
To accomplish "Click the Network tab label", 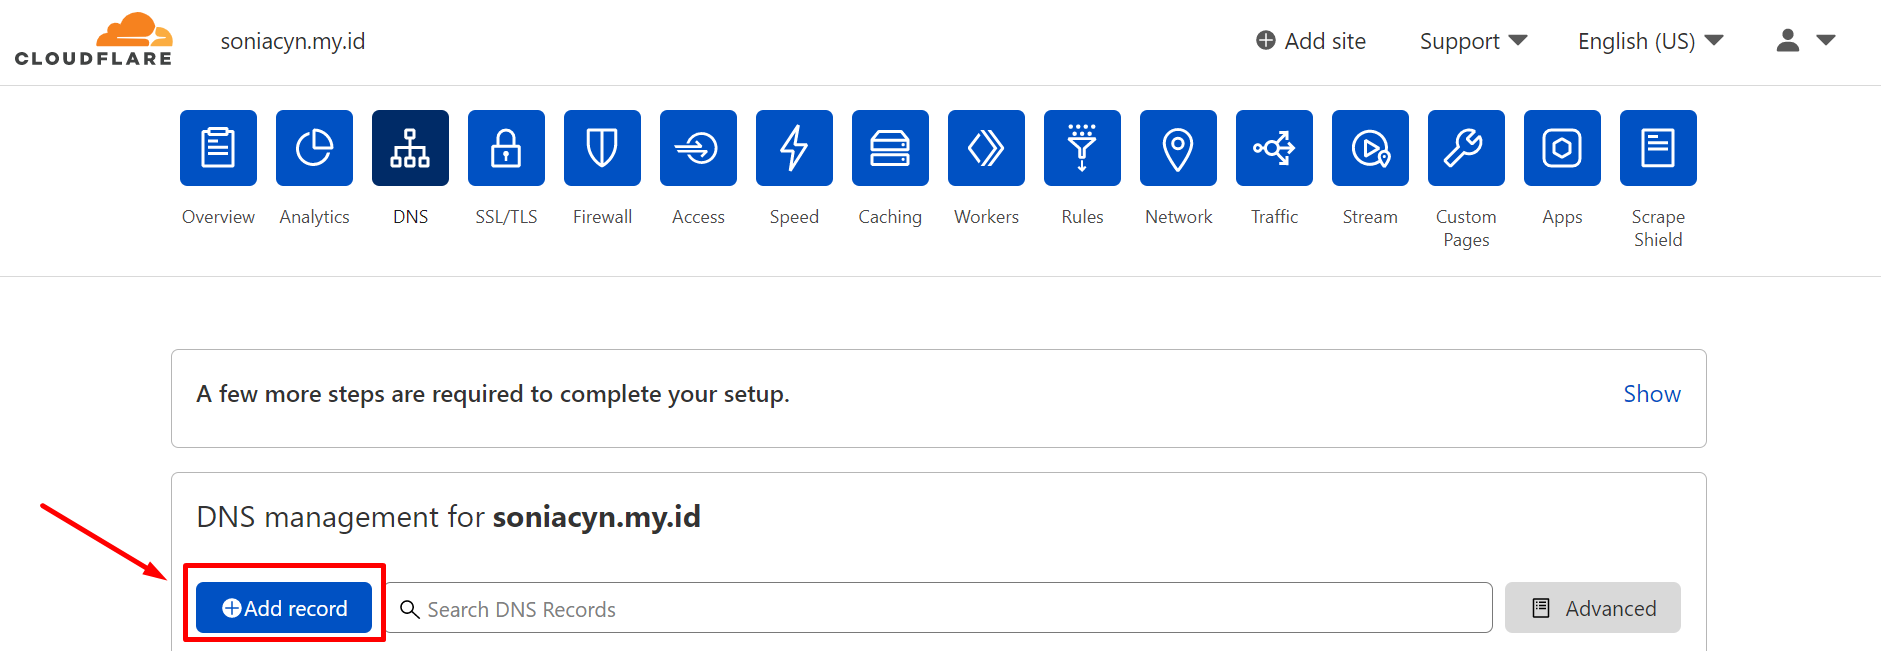I will [1178, 217].
